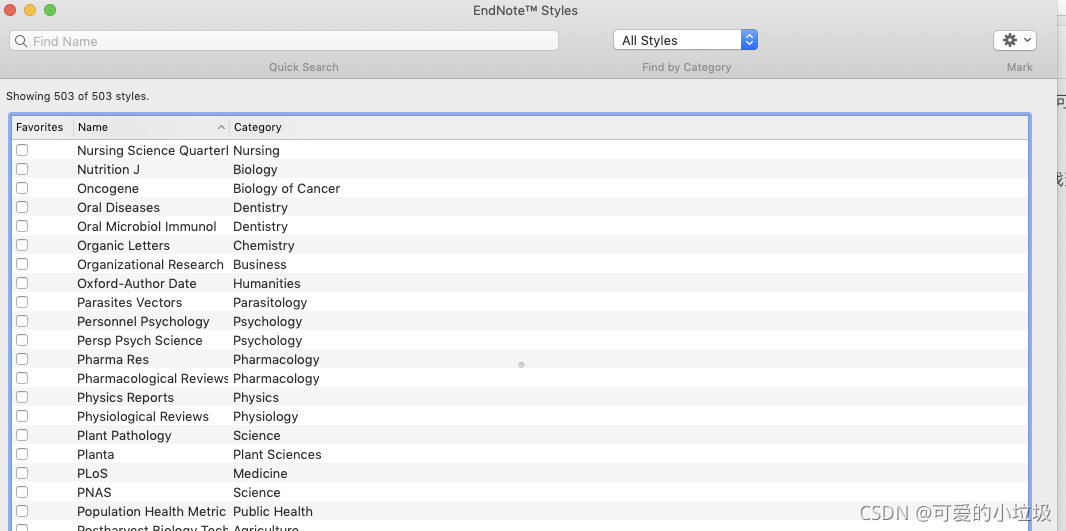Check the Personnel Psychology favorite box
1066x531 pixels.
click(x=22, y=322)
